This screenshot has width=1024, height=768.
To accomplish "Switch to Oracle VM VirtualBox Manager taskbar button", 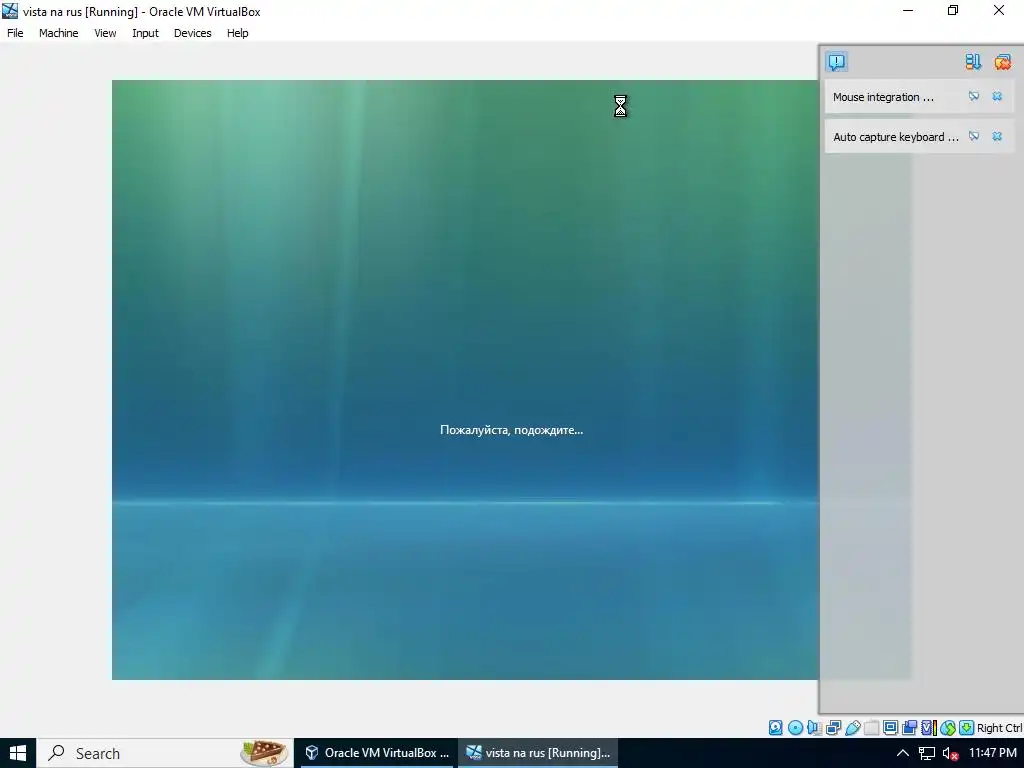I will (x=376, y=753).
